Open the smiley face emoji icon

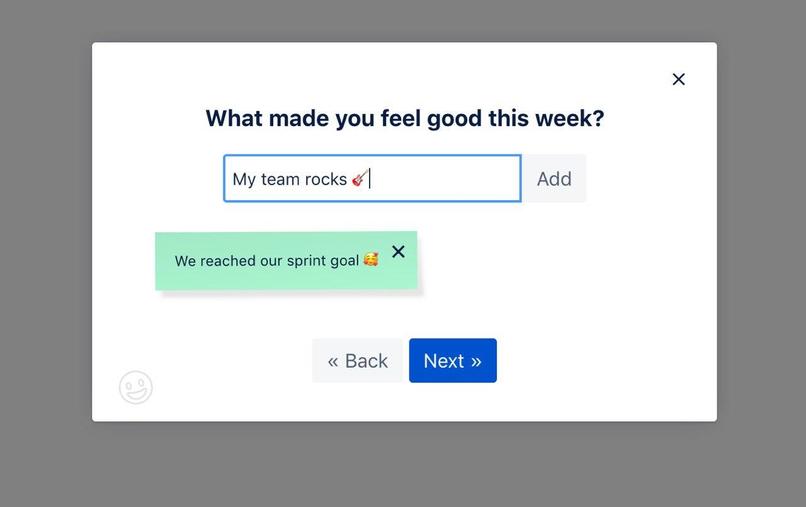[x=136, y=387]
